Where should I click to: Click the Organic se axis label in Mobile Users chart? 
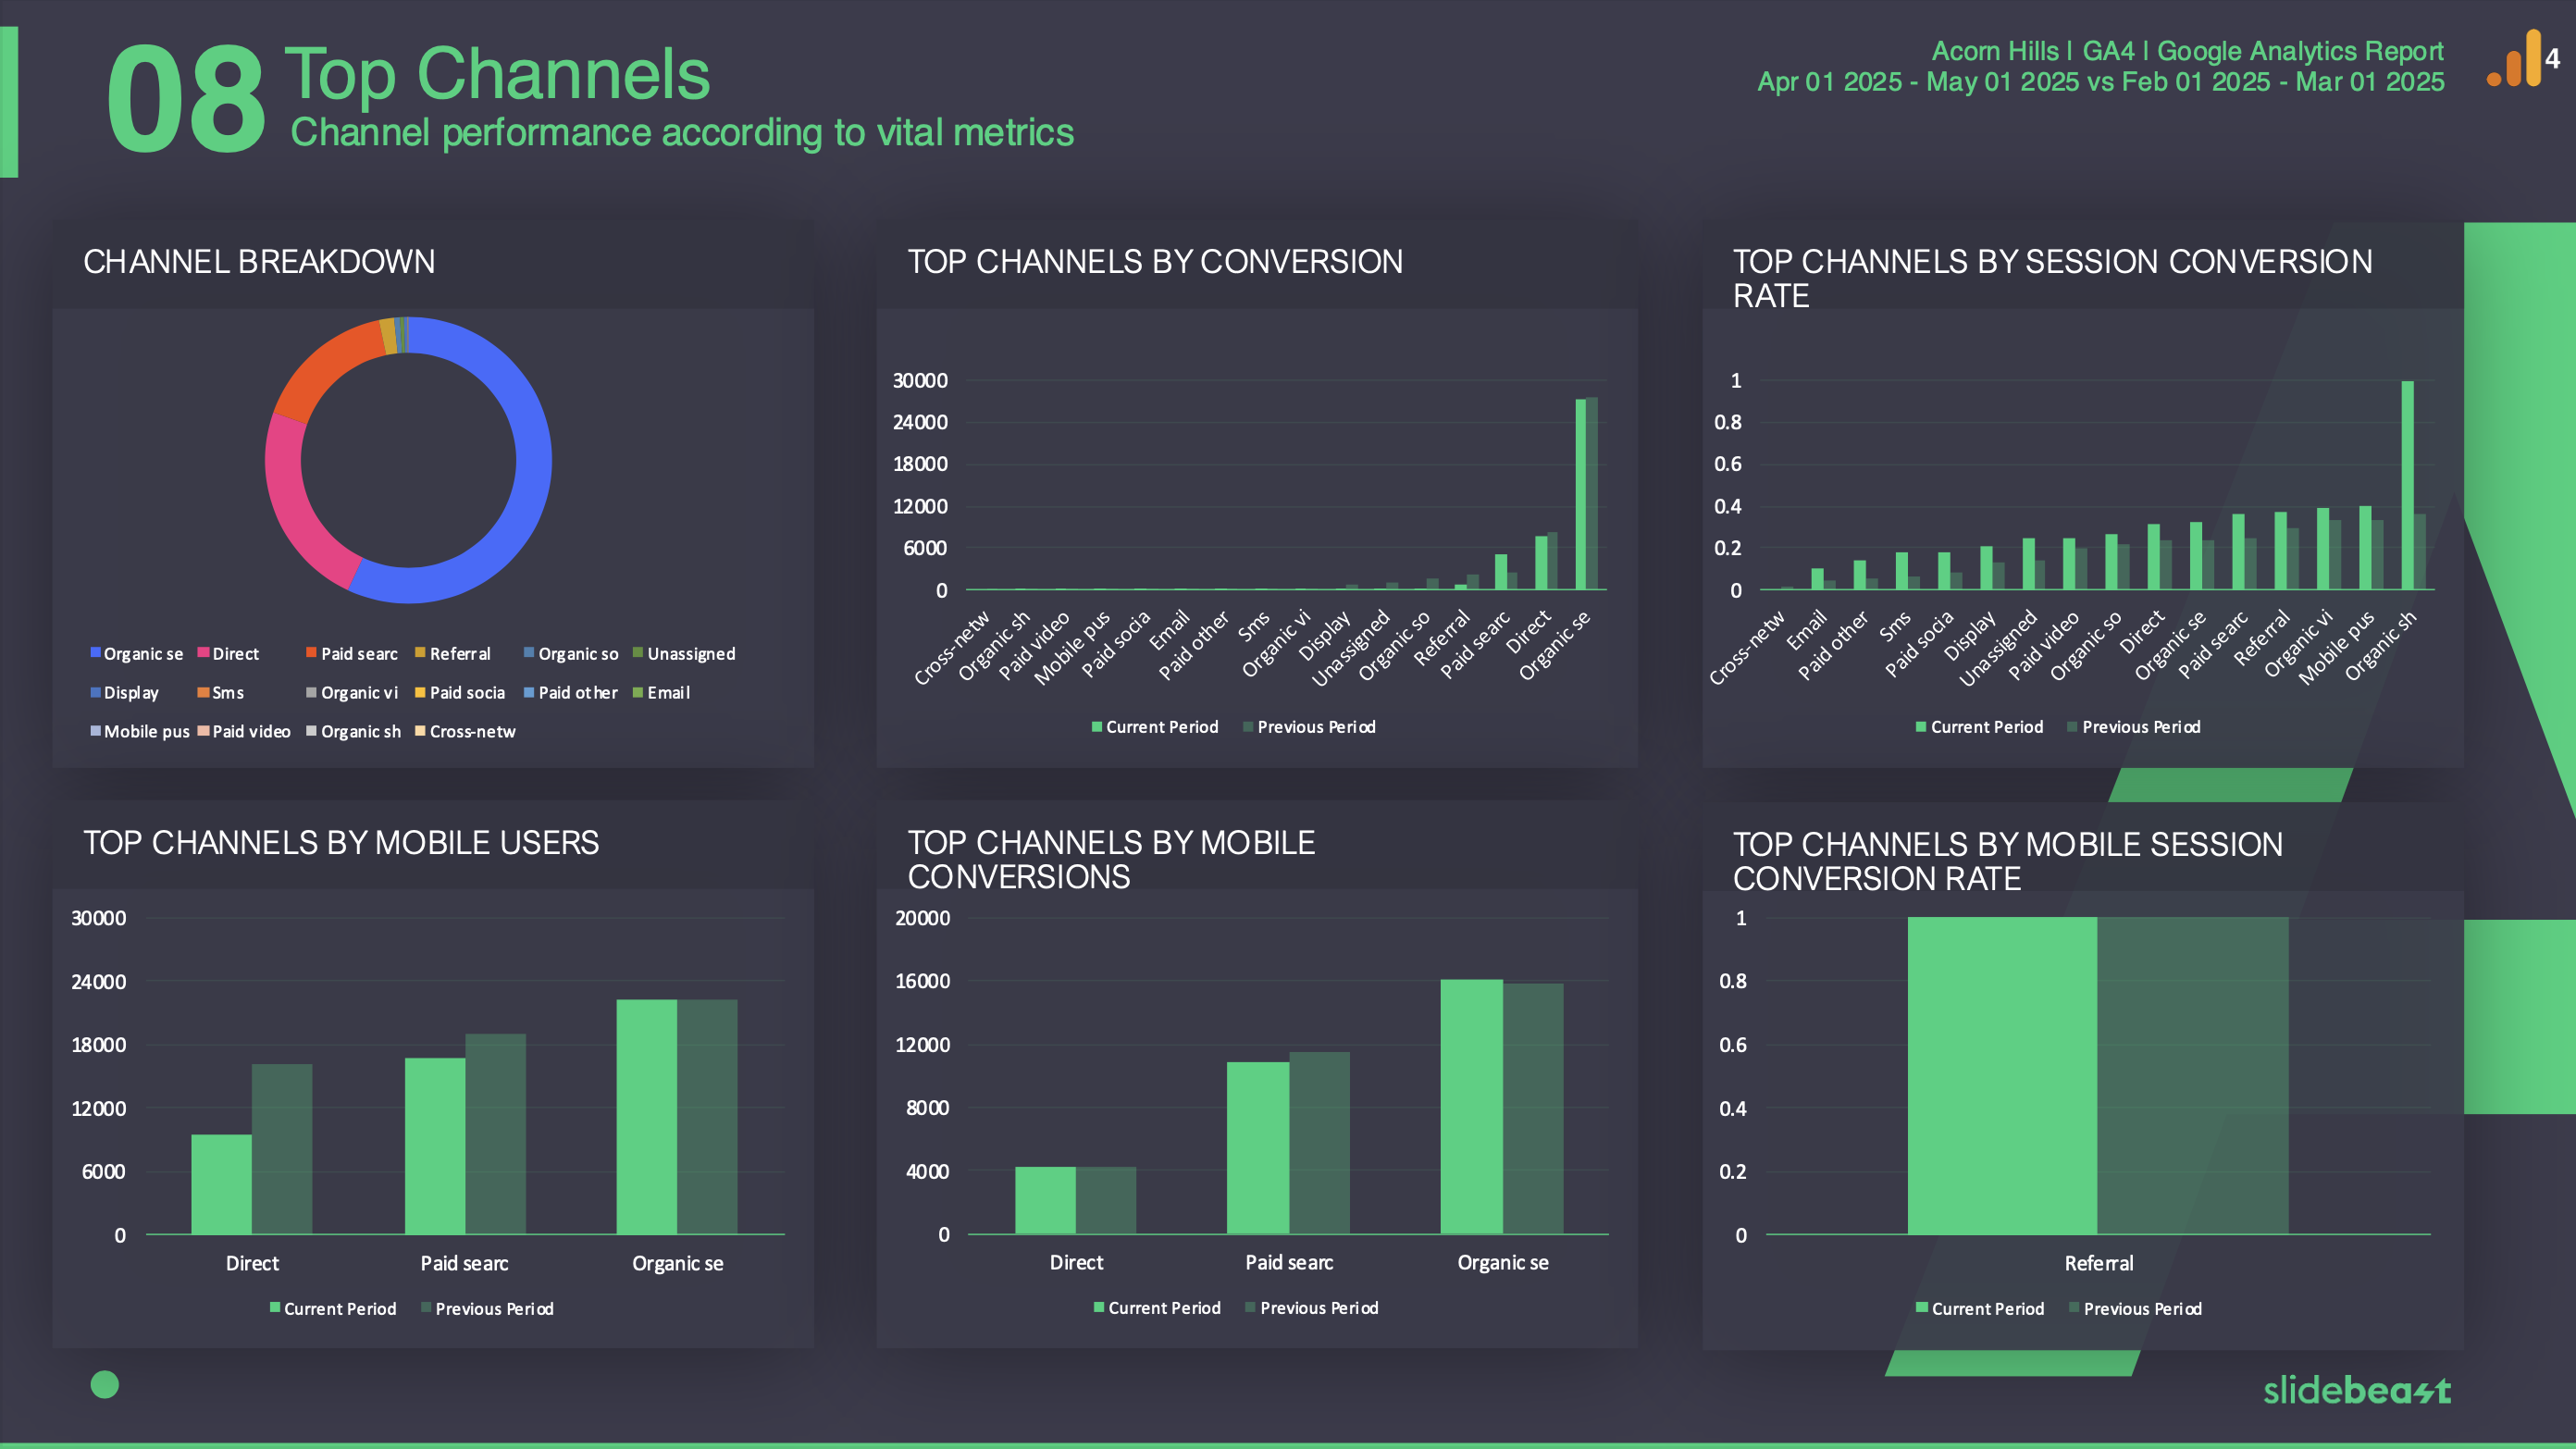pos(677,1263)
